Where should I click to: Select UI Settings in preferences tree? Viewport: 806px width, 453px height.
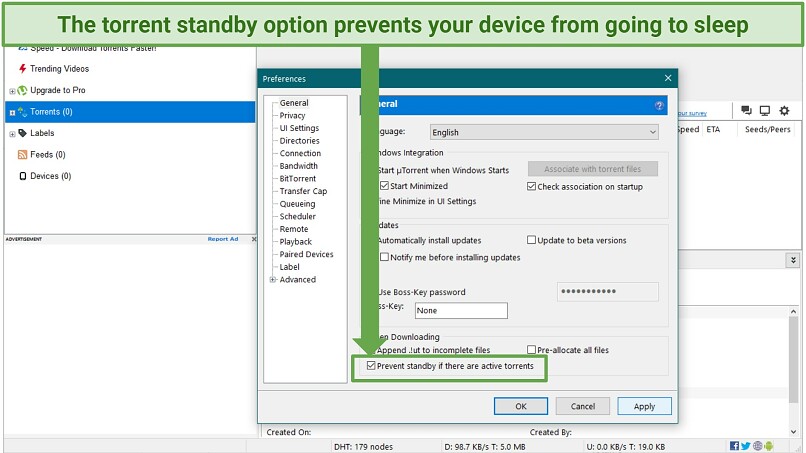299,128
